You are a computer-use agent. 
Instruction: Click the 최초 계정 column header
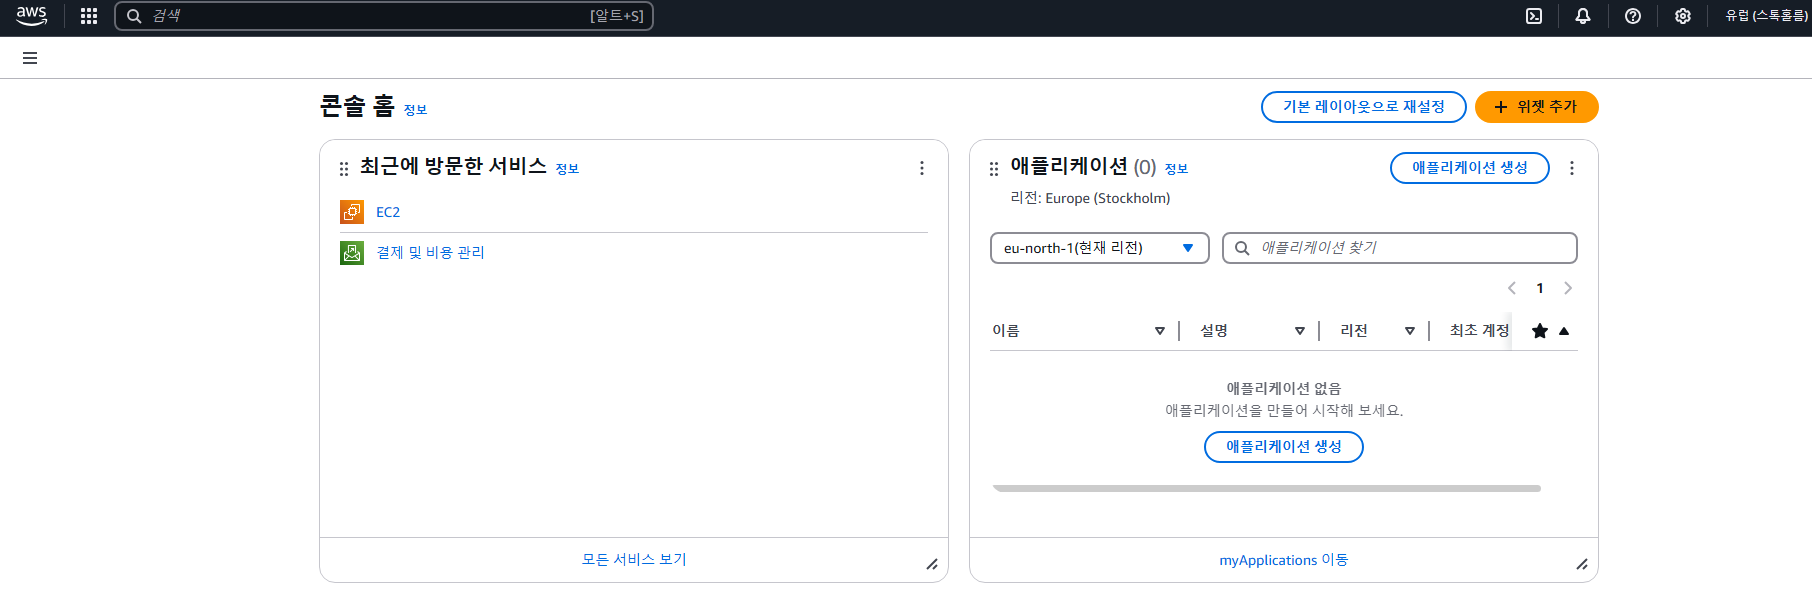[x=1480, y=331]
